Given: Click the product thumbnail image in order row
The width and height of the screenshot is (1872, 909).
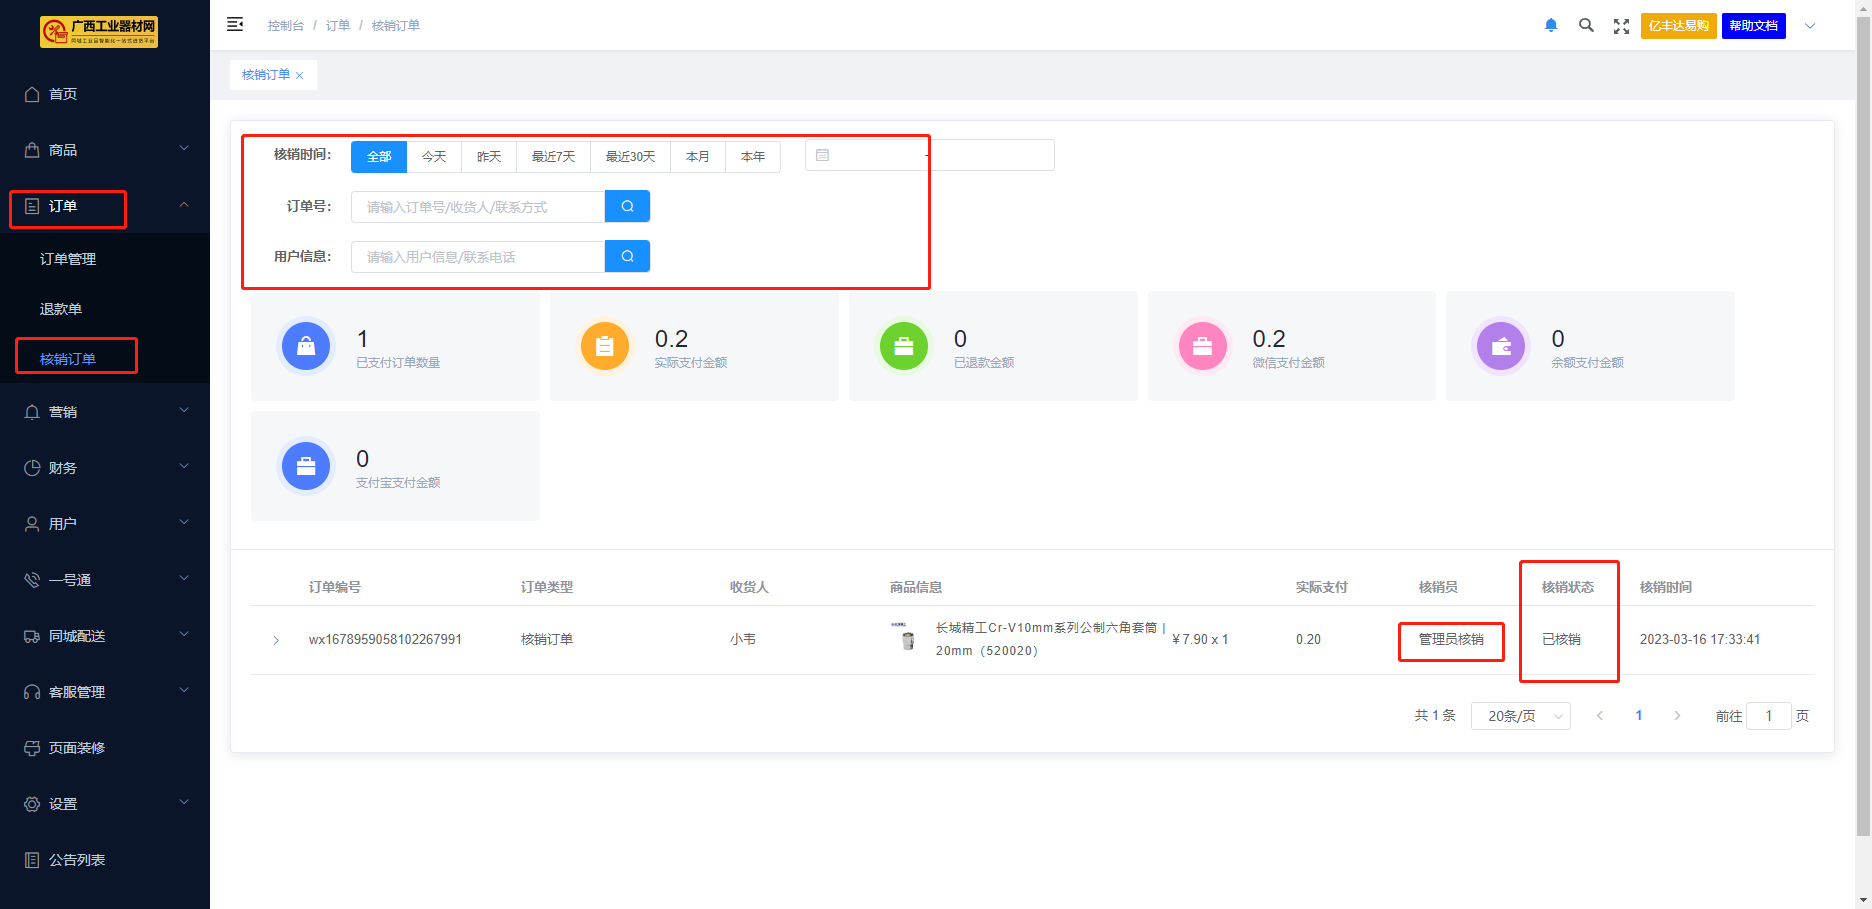Looking at the screenshot, I should 906,638.
